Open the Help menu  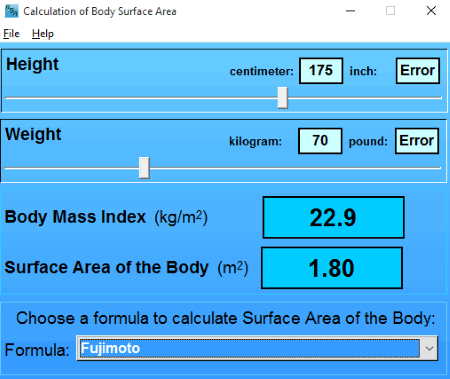(x=43, y=34)
